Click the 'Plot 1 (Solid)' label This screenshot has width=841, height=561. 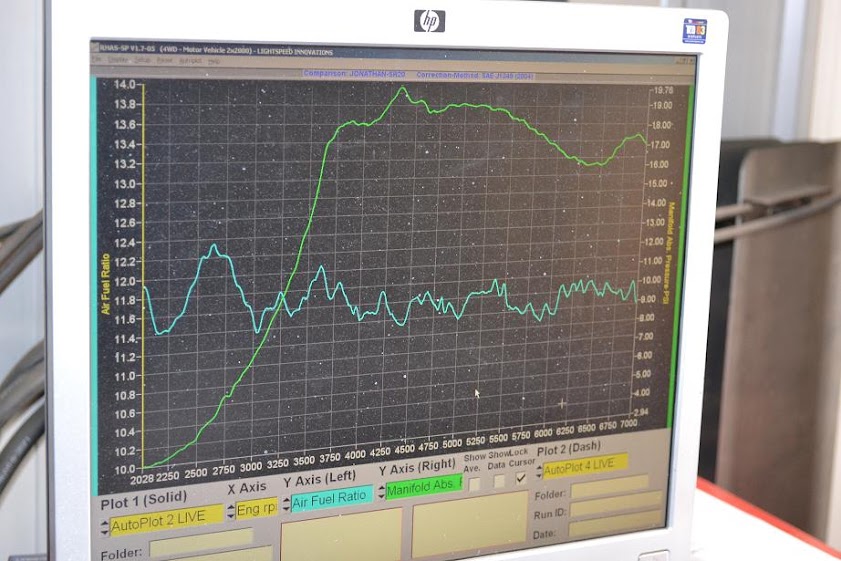click(144, 501)
